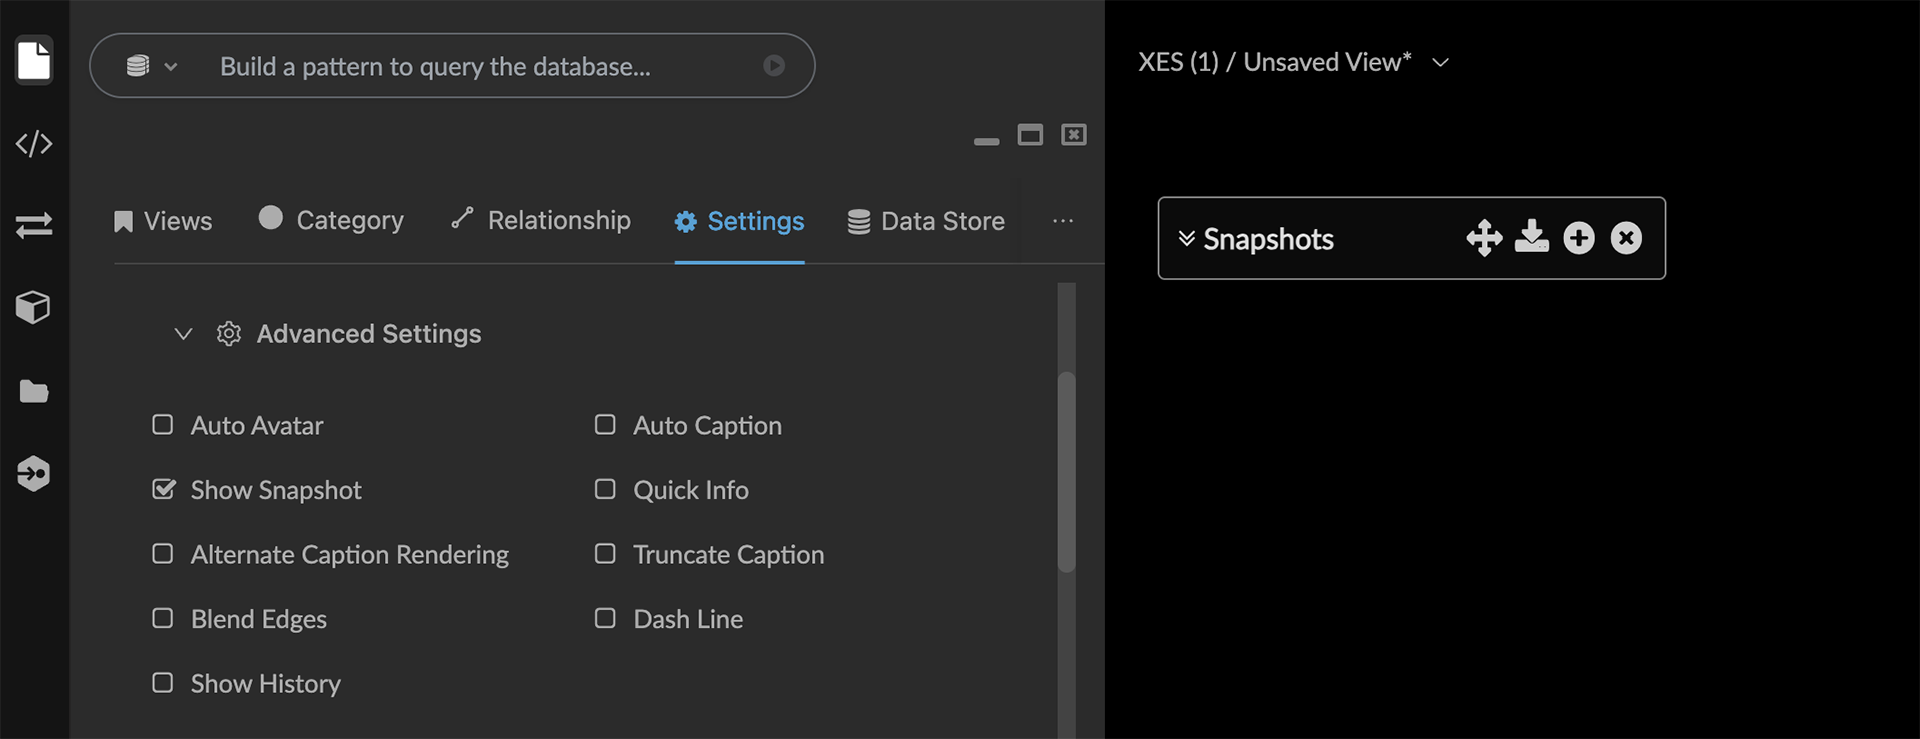The width and height of the screenshot is (1920, 739).
Task: Collapse the Advanced Settings section
Action: (183, 334)
